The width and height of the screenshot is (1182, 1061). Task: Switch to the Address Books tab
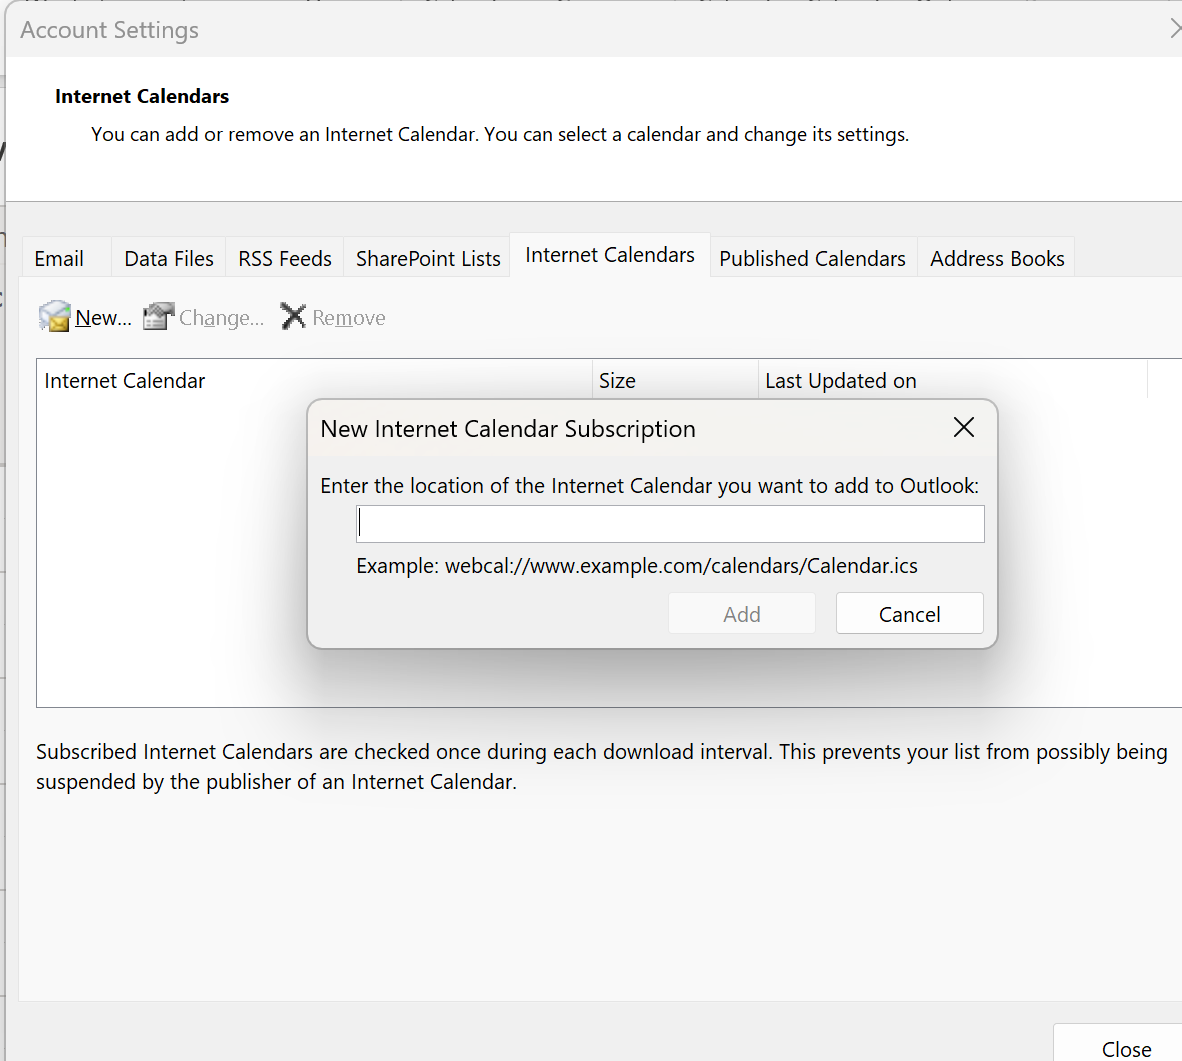click(x=997, y=259)
